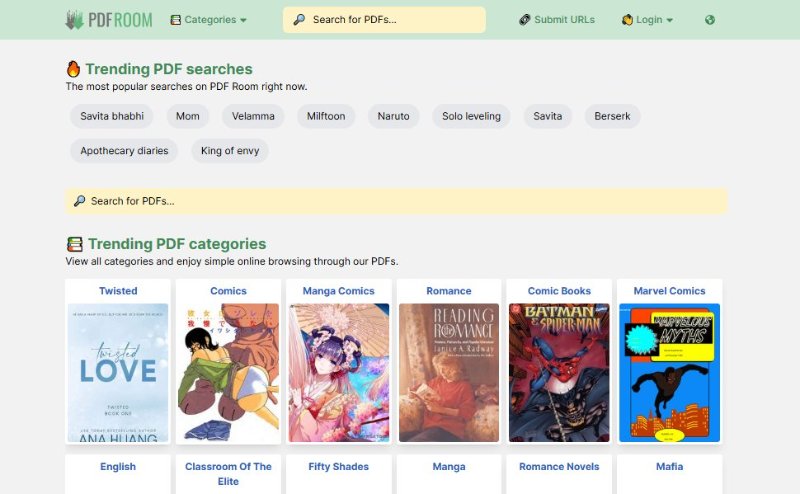
Task: Click the Comics category cover image
Action: [228, 373]
